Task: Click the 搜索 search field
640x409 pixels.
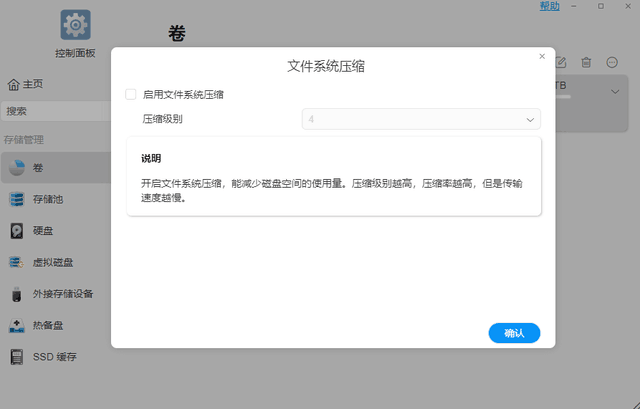Action: pos(56,111)
